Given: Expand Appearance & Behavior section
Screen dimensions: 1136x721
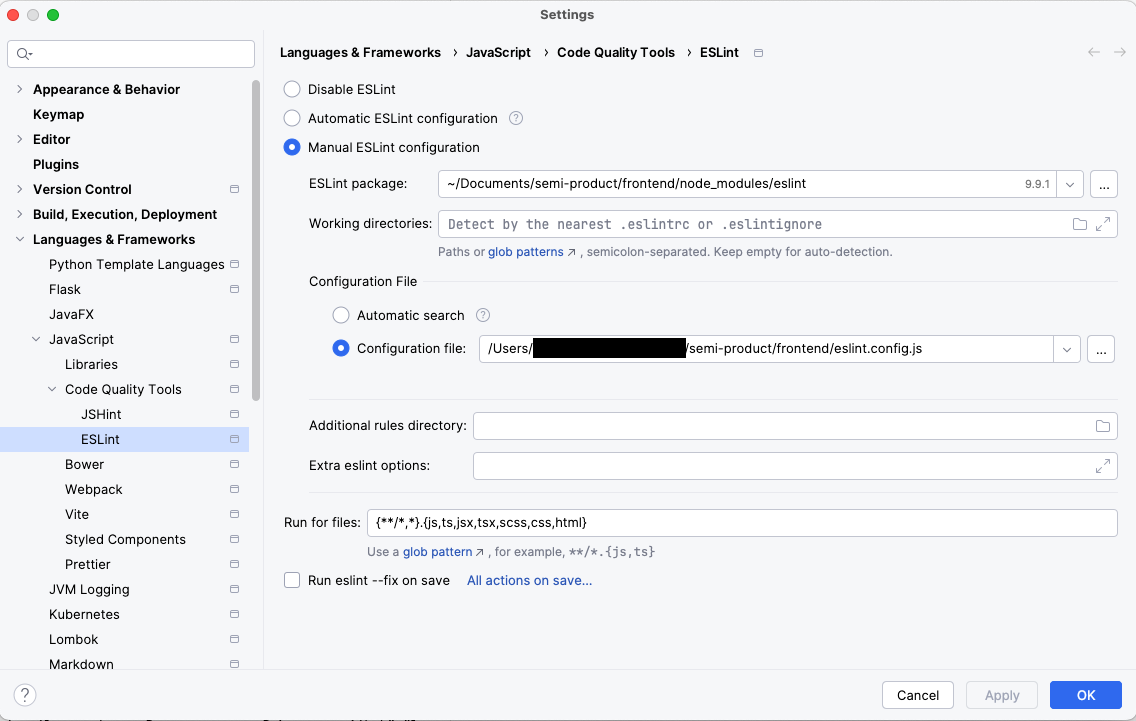Looking at the screenshot, I should (20, 89).
